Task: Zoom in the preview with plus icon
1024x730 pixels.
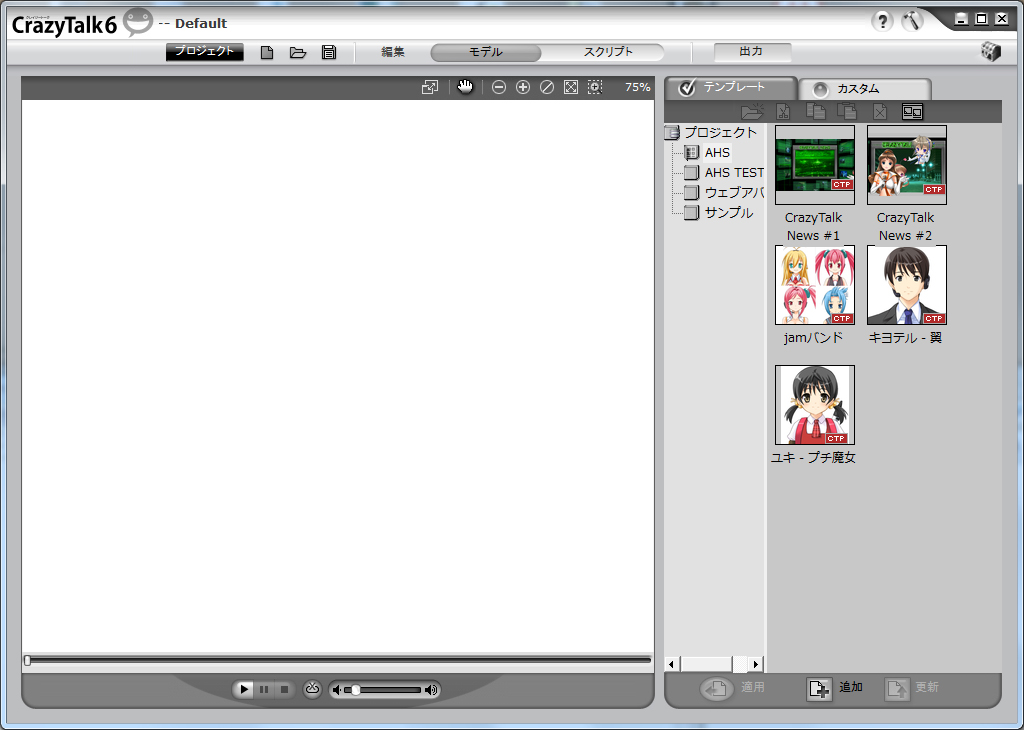Action: pos(522,87)
